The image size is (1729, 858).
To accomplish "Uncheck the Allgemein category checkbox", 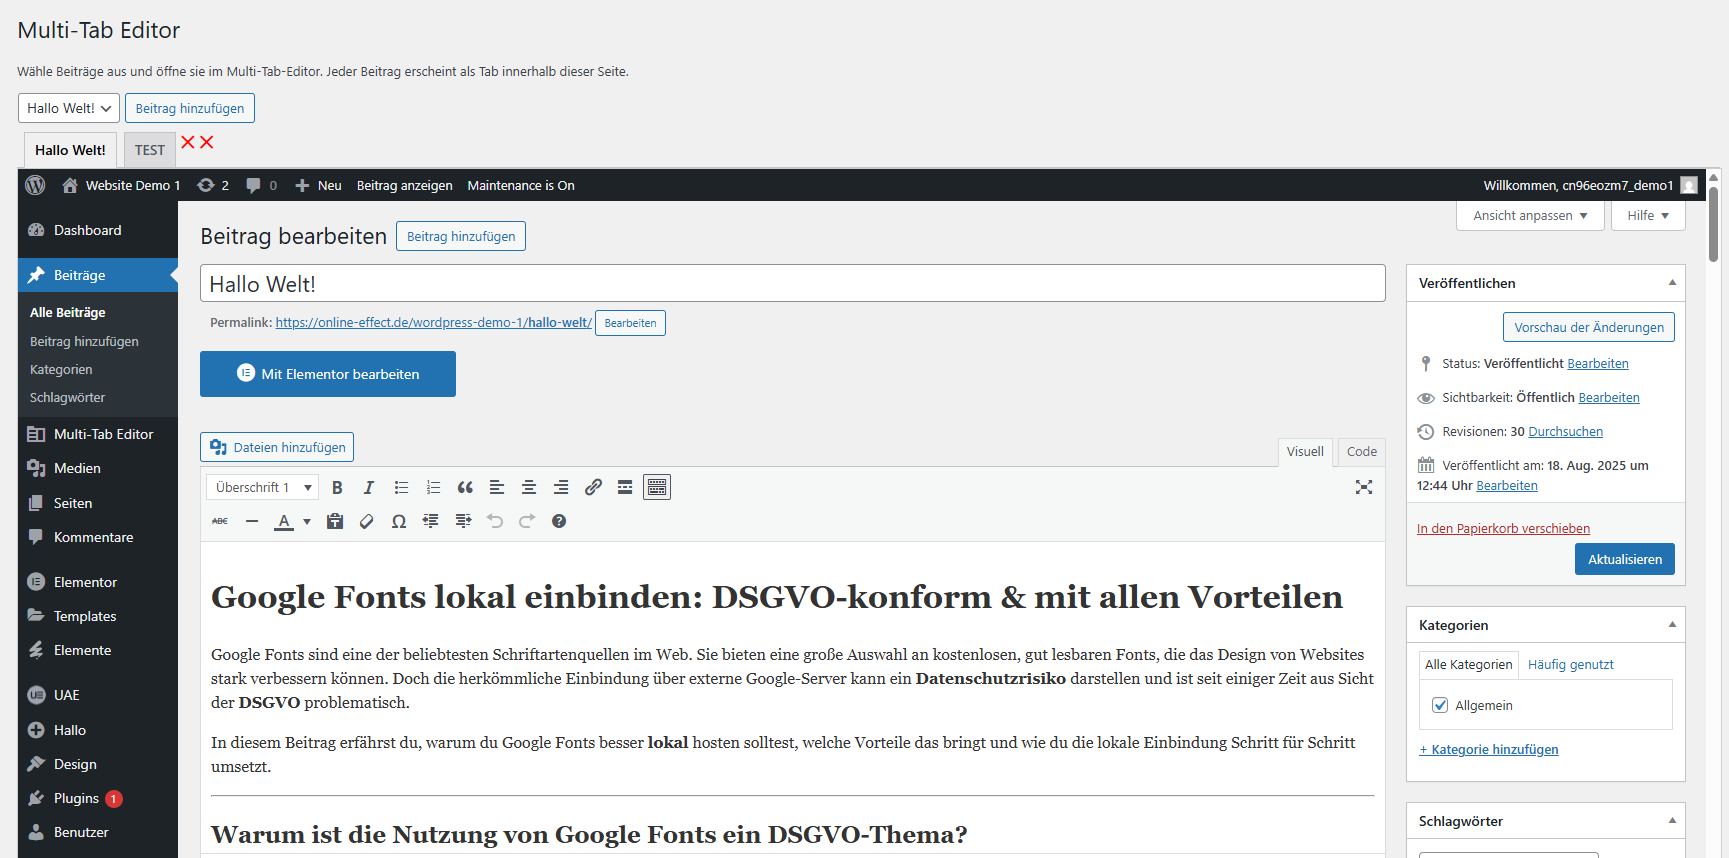I will 1440,706.
